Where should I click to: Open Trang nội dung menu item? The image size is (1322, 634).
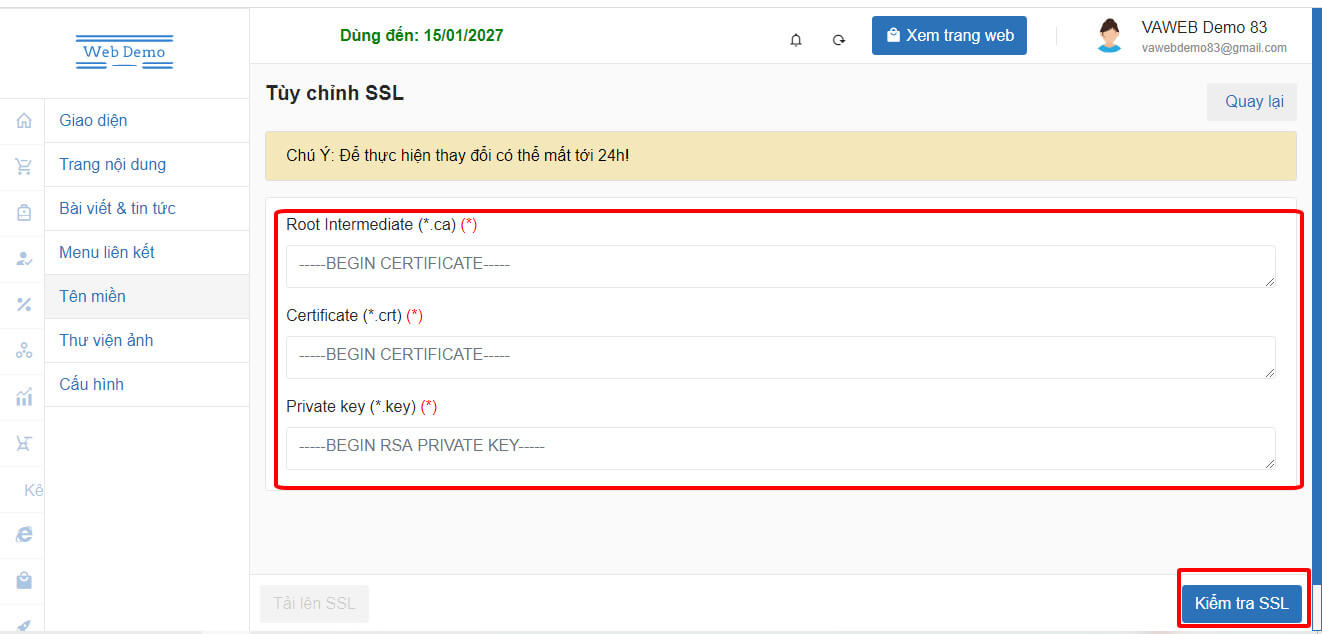tap(112, 164)
